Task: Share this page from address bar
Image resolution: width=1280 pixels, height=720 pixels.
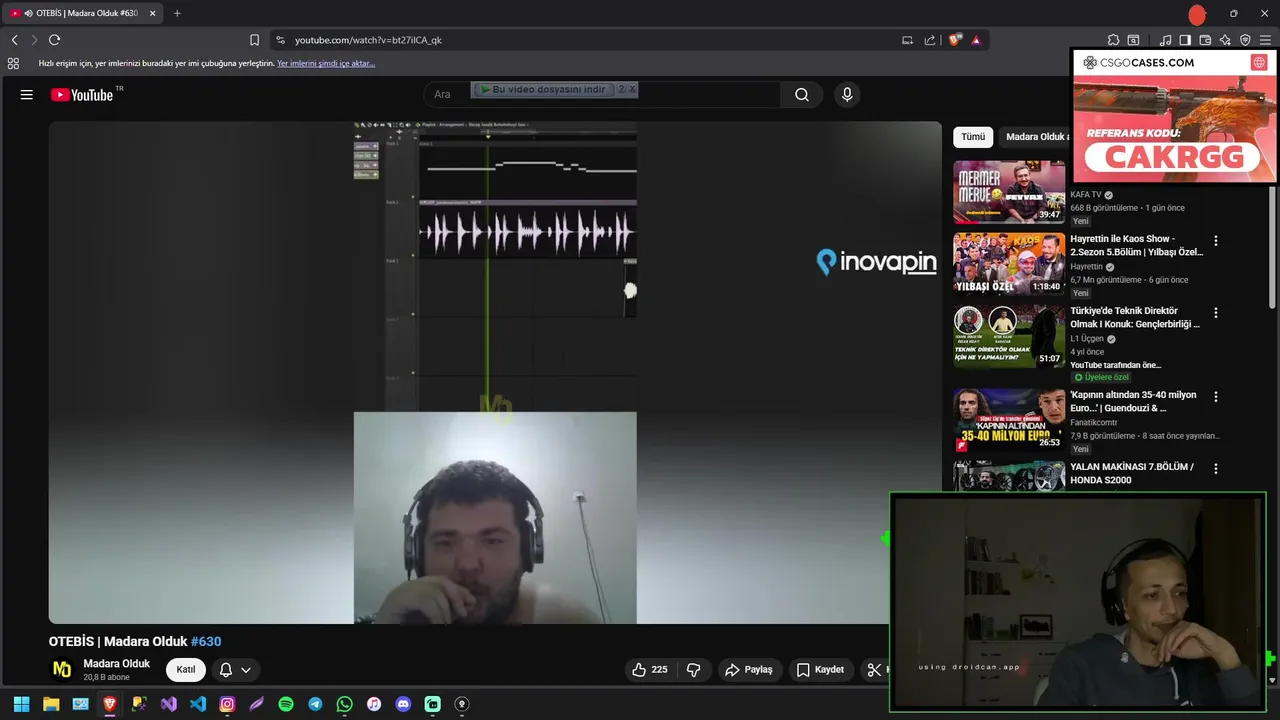Action: pos(930,40)
